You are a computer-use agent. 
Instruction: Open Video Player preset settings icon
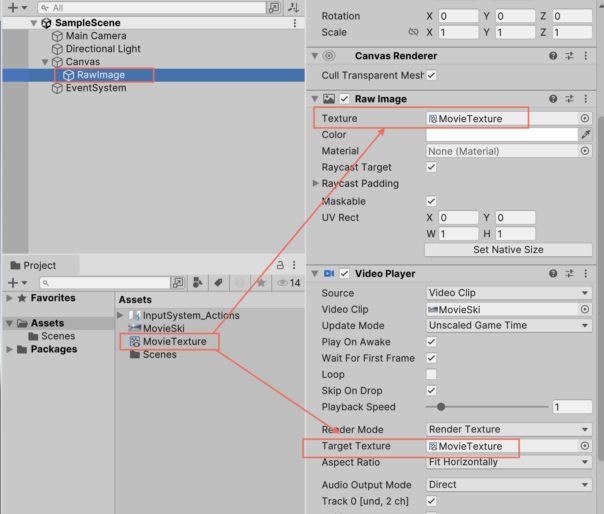[x=569, y=274]
